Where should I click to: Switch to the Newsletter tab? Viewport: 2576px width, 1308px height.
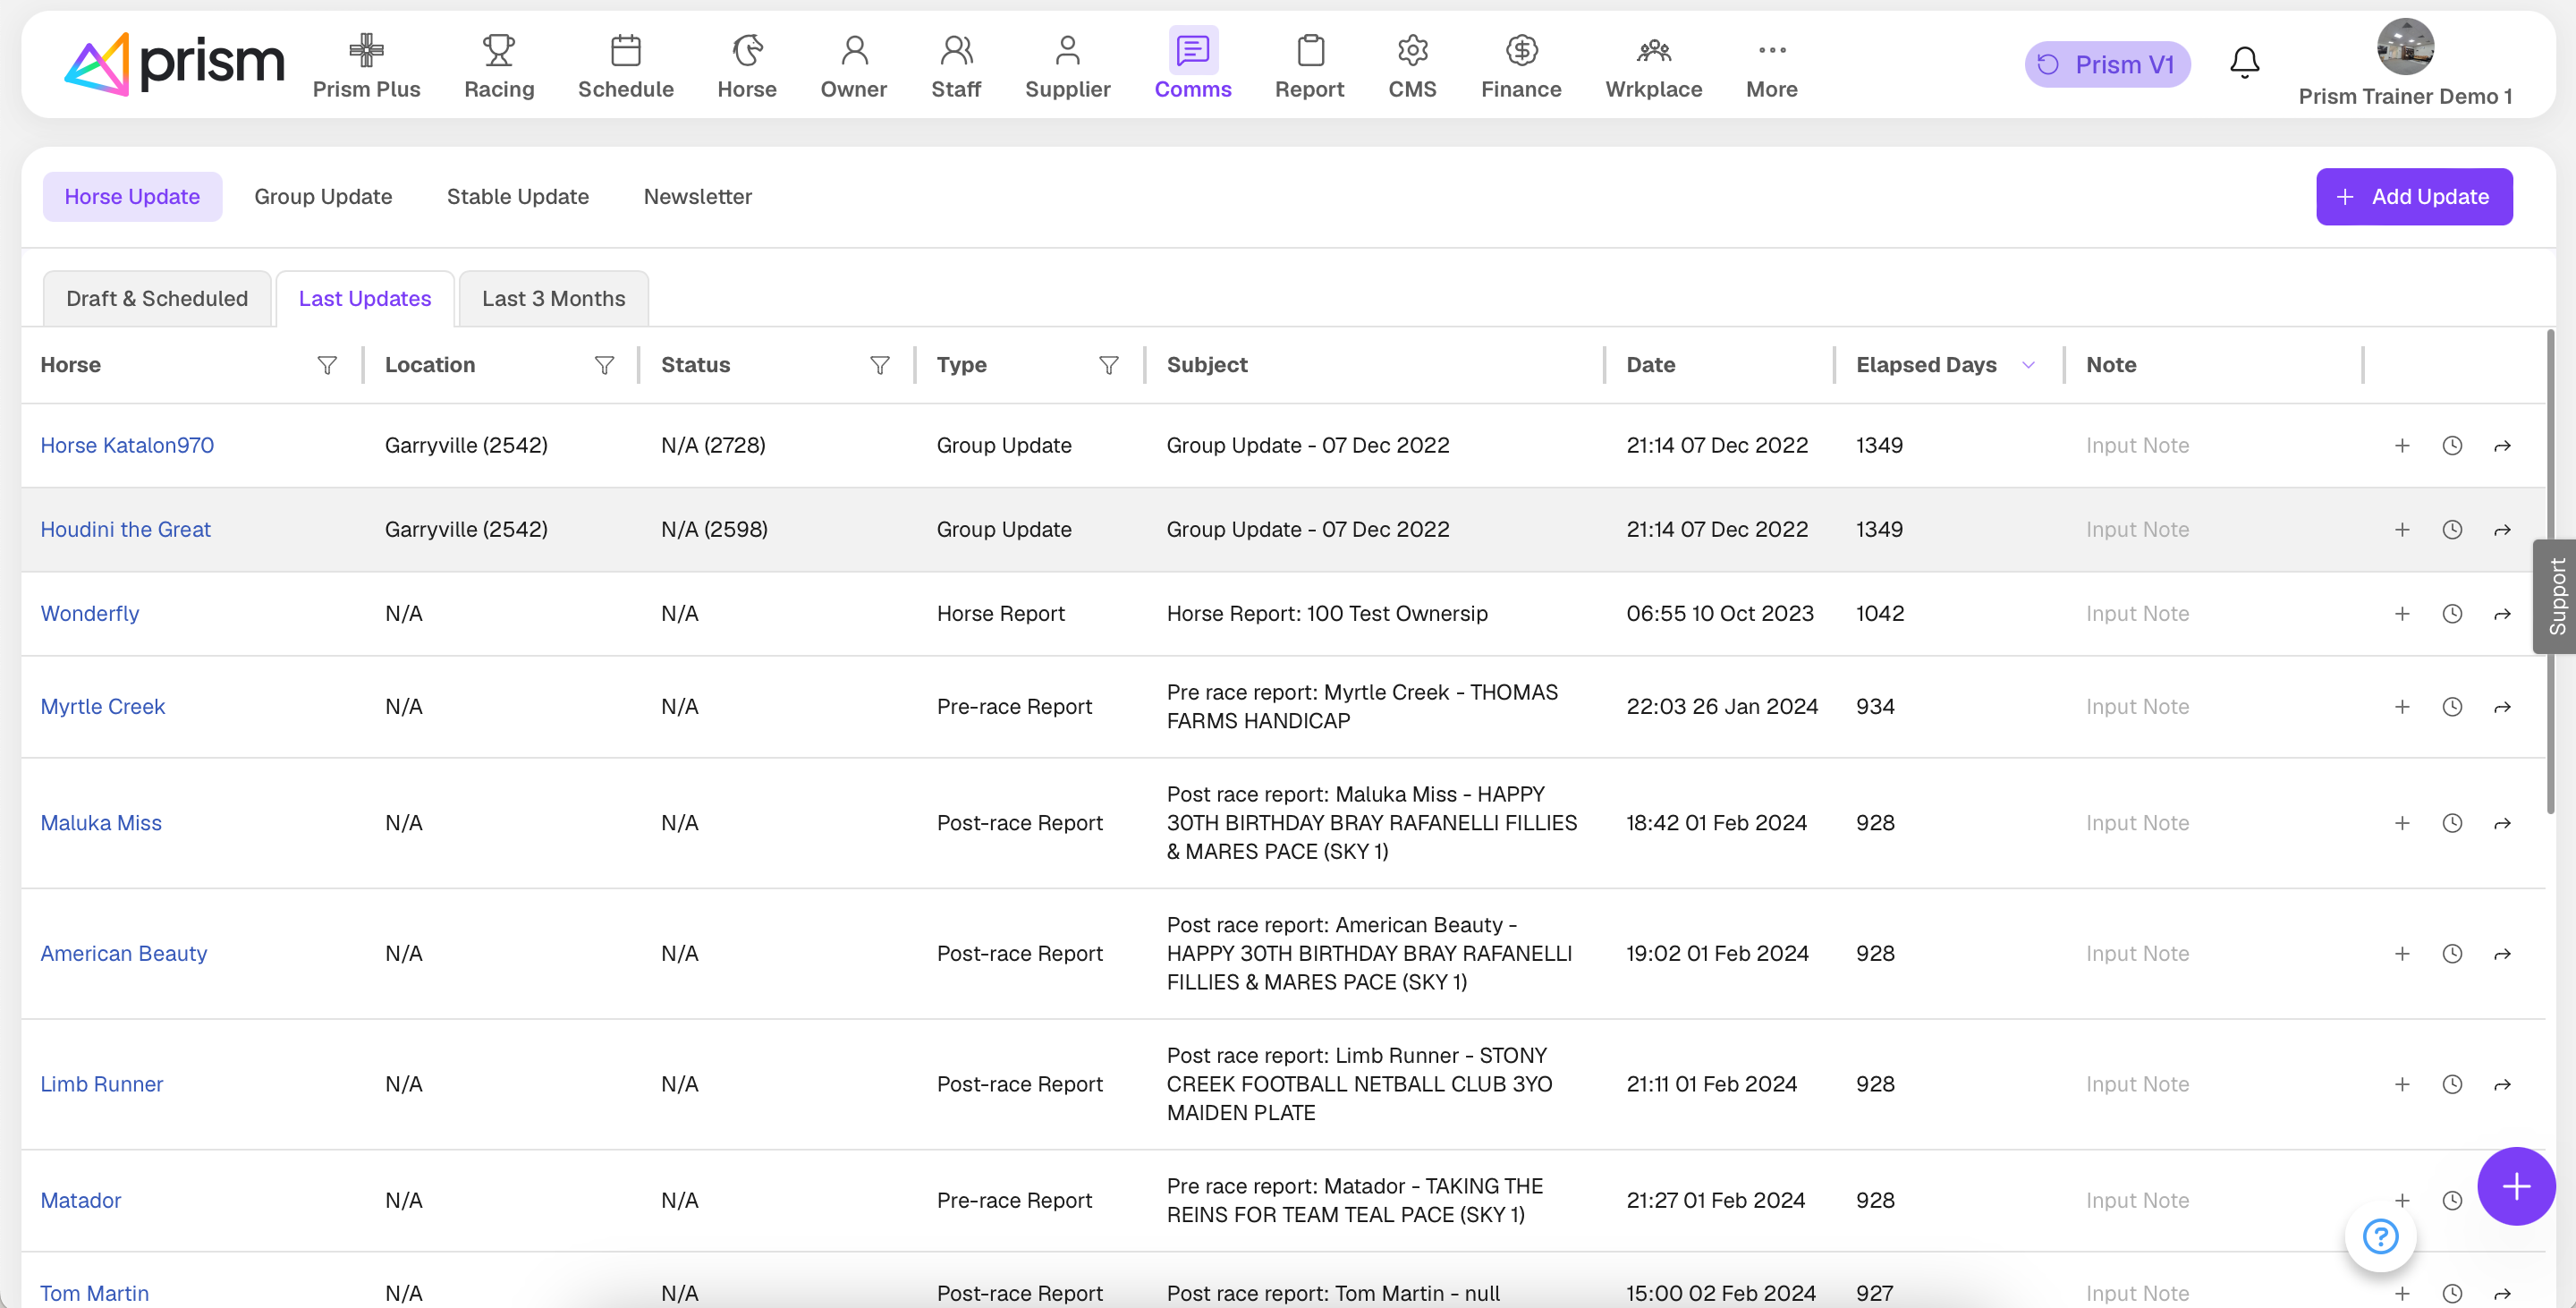[x=698, y=197]
